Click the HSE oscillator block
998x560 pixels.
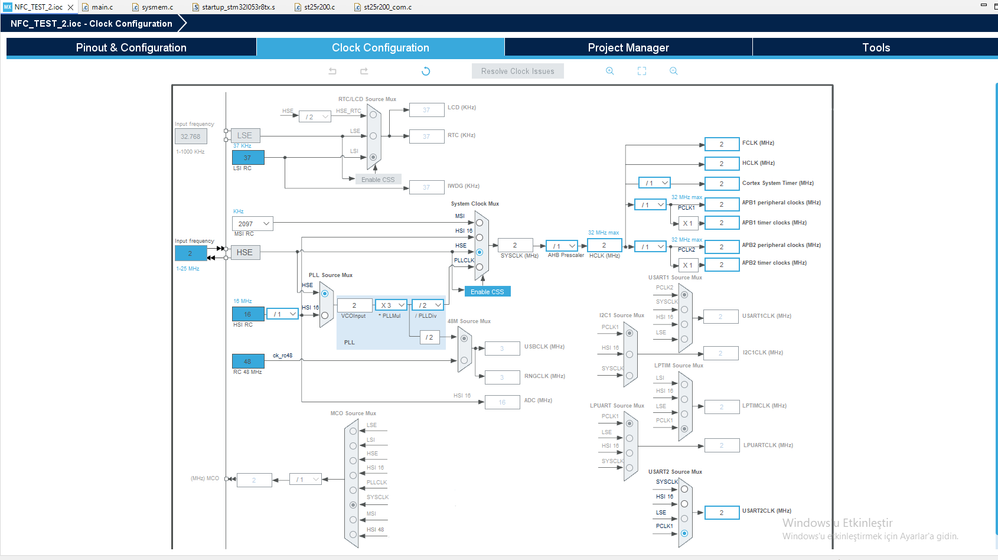(x=245, y=253)
